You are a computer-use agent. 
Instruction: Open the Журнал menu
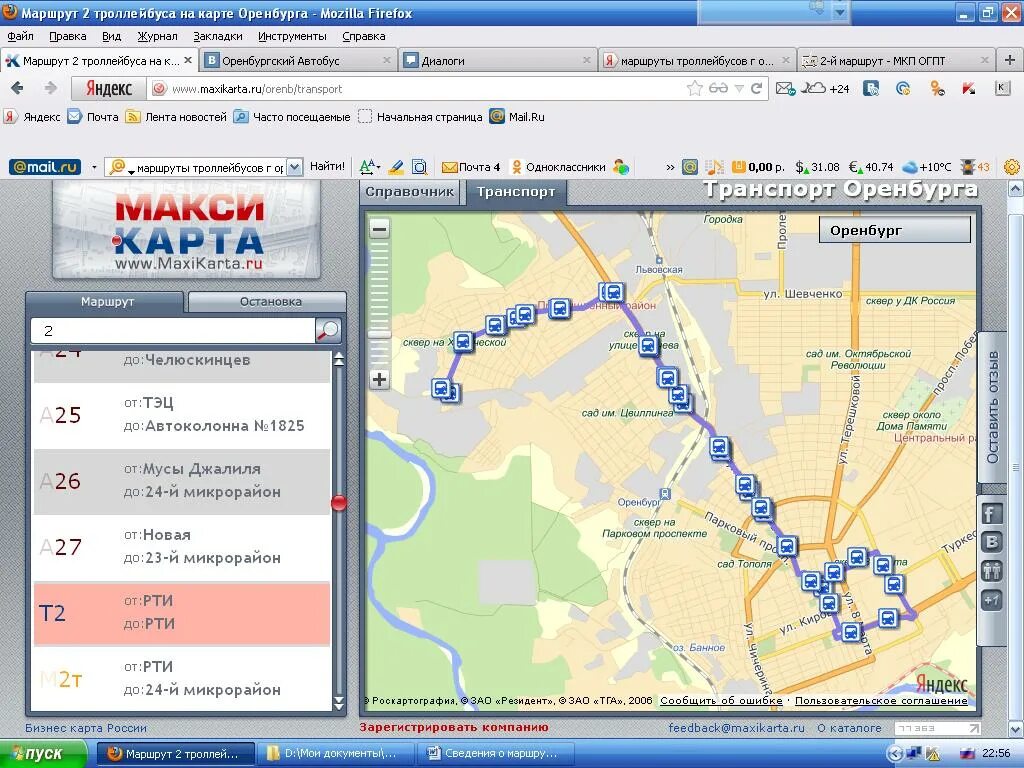coord(157,36)
